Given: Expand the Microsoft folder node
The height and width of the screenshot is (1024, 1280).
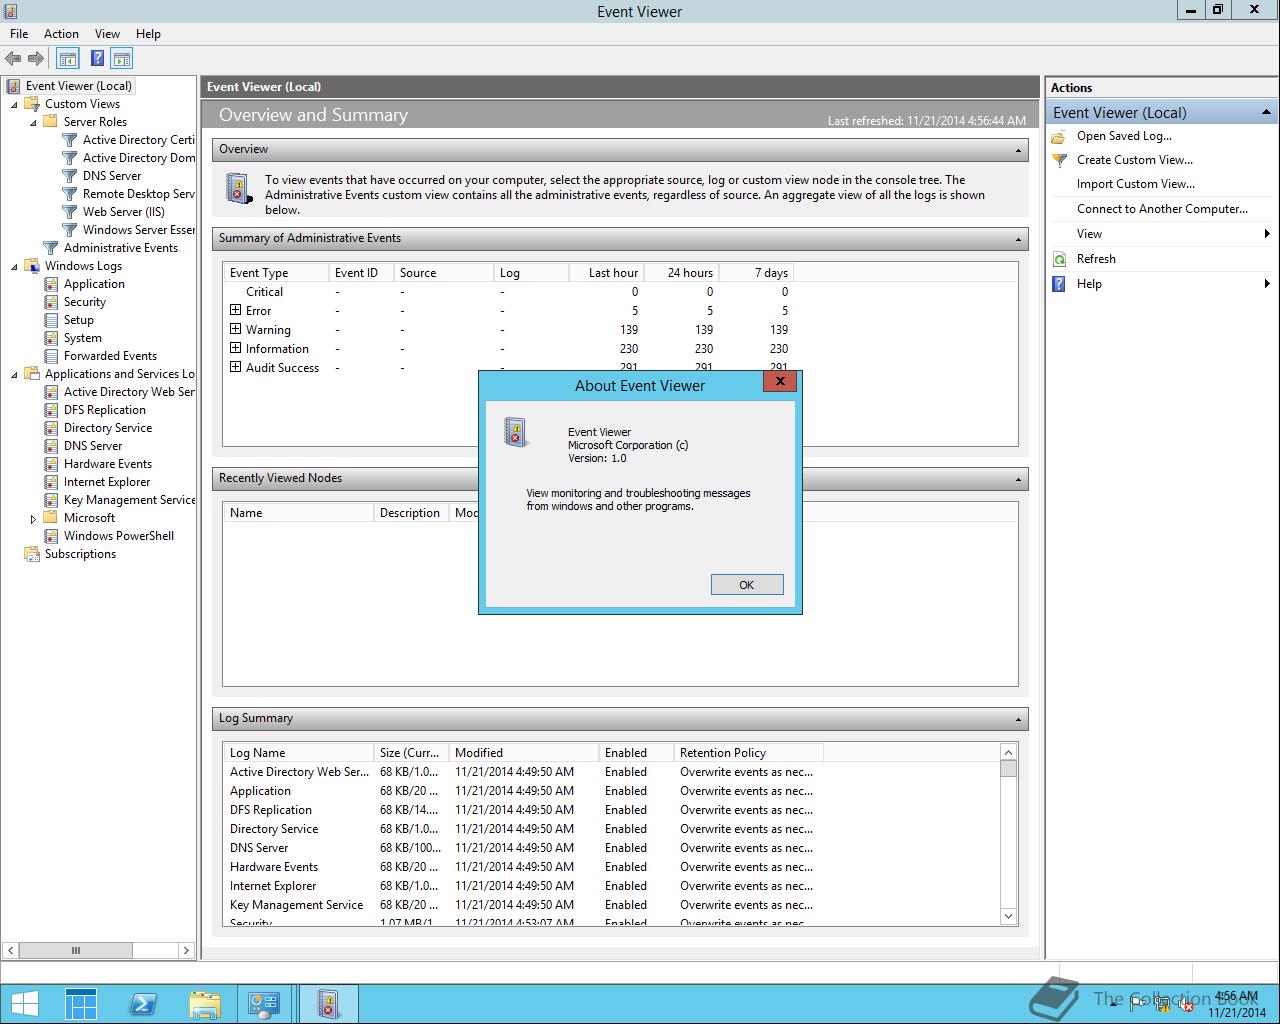Looking at the screenshot, I should point(33,519).
